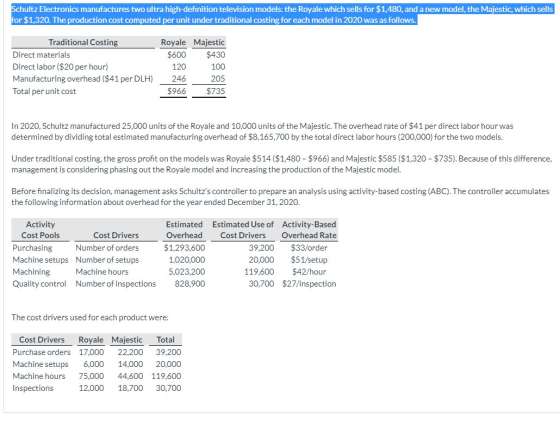The image size is (560, 423).
Task: Select the Majestic total per unit cost $735
Action: point(216,91)
